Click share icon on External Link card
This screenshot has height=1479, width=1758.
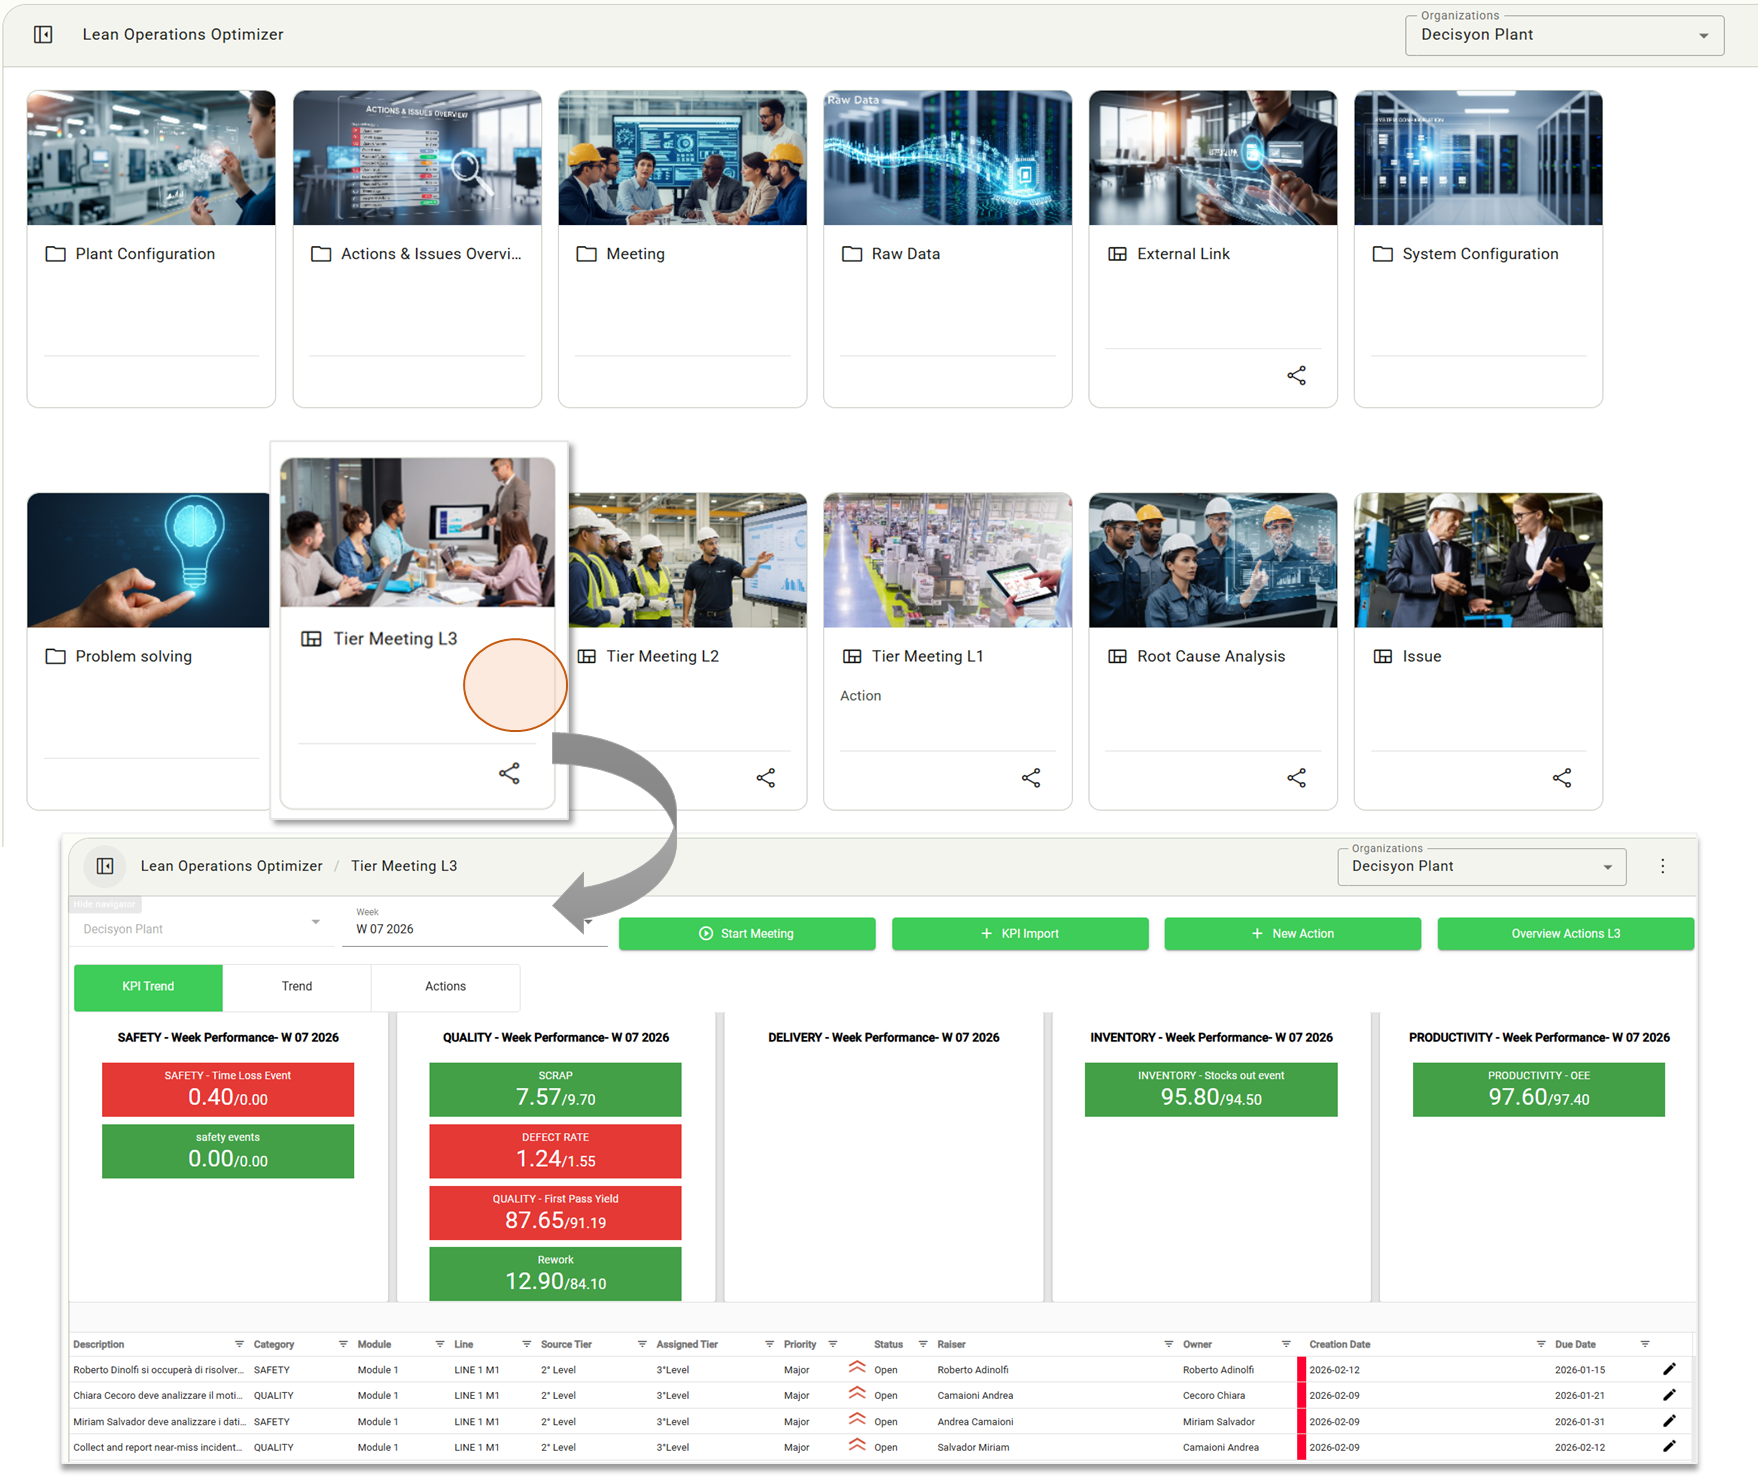(x=1296, y=376)
